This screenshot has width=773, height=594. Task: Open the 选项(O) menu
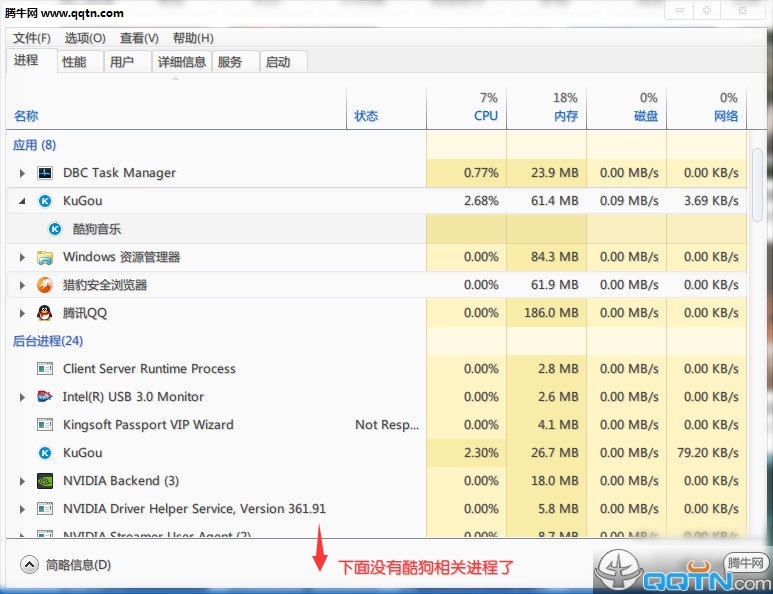(85, 38)
